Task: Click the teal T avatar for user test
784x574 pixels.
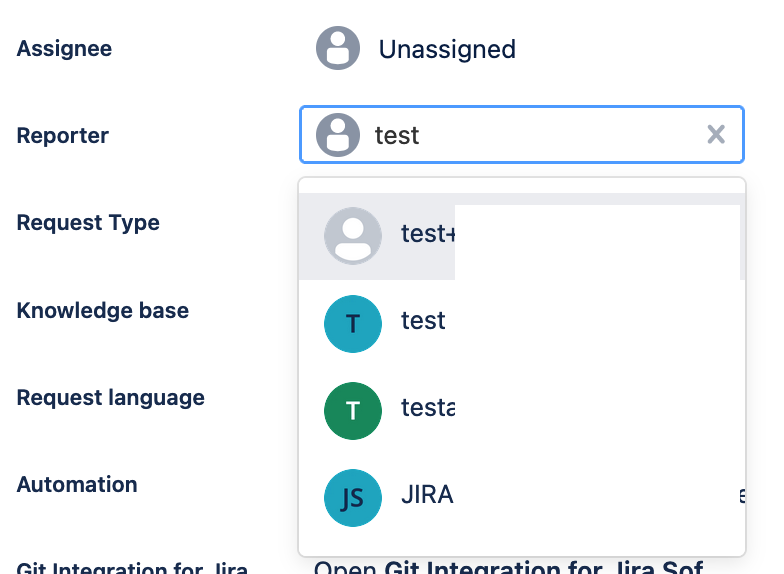Action: pos(353,323)
